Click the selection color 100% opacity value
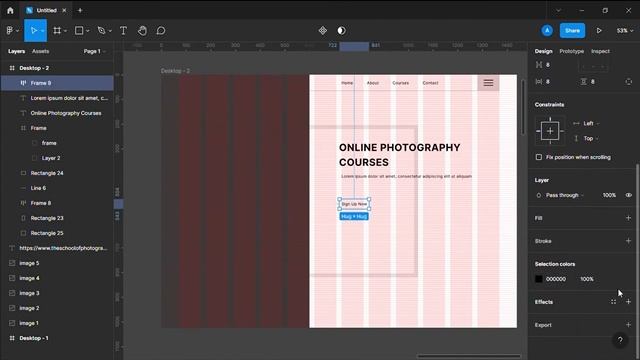Screen dimensions: 640x360 point(587,279)
